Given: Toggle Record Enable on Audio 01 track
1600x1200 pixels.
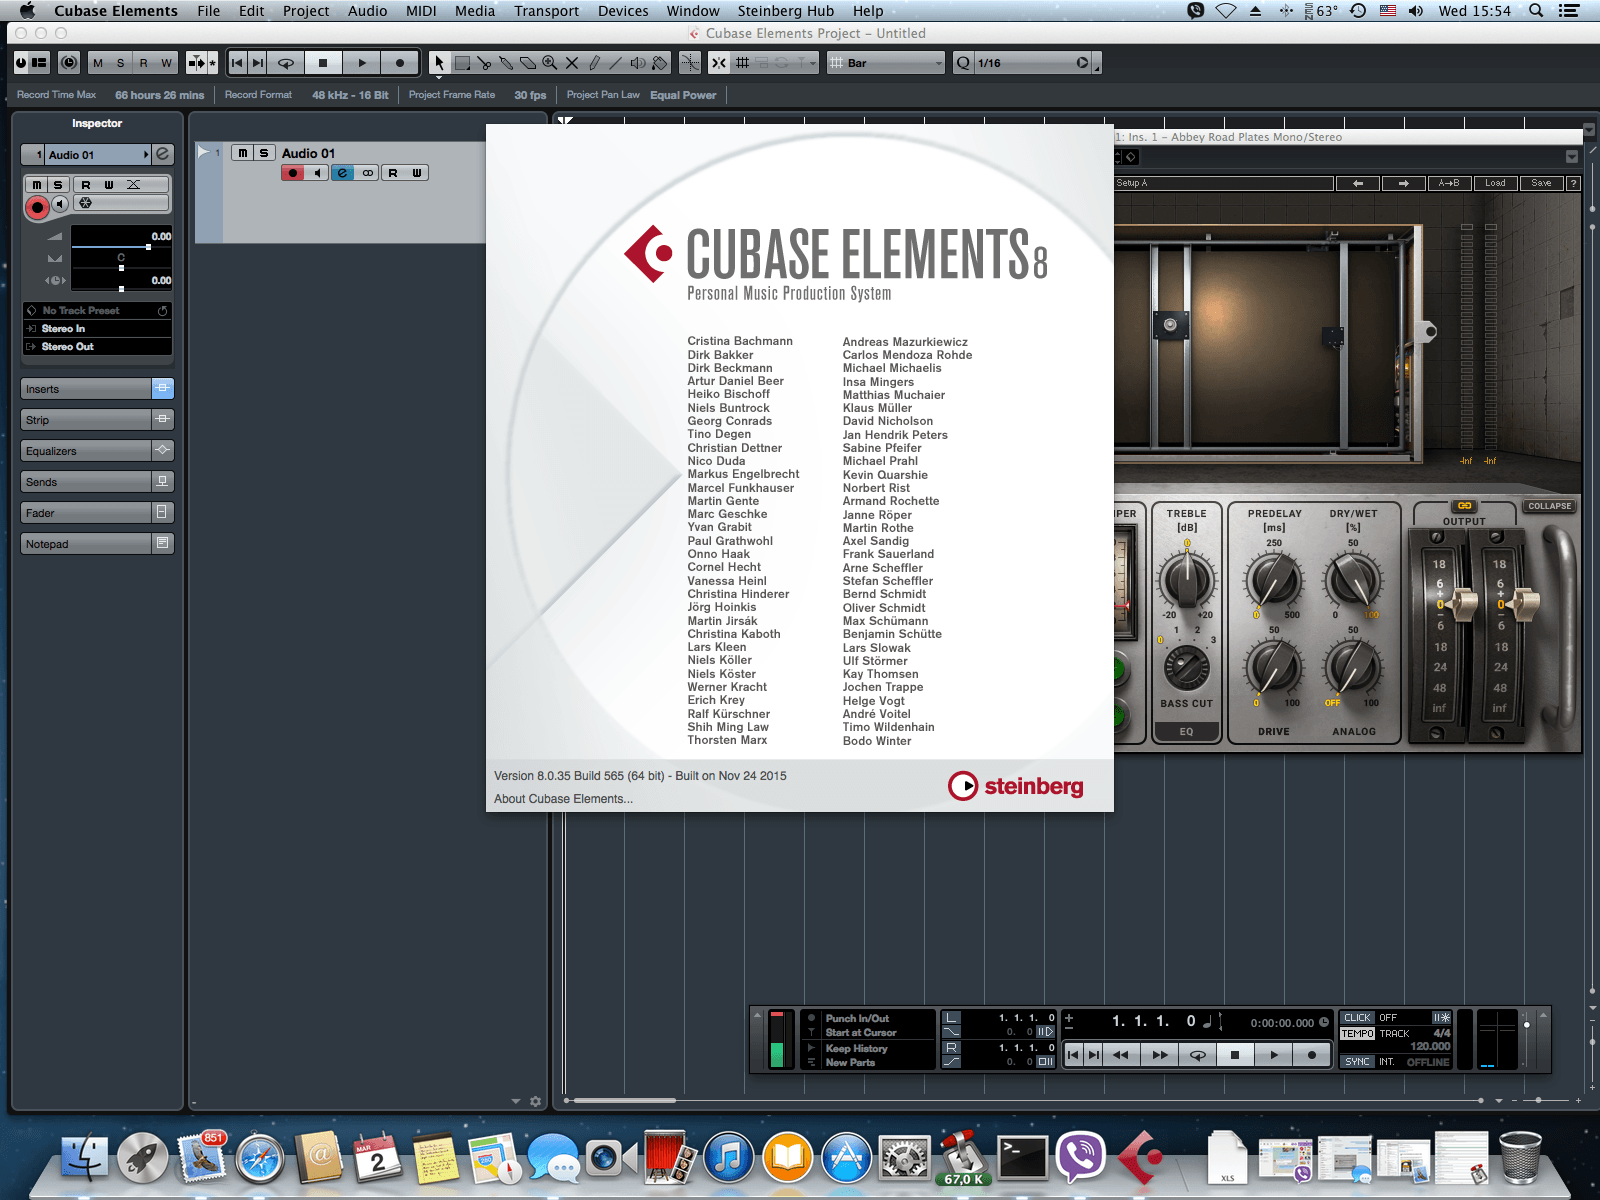Looking at the screenshot, I should [x=293, y=173].
